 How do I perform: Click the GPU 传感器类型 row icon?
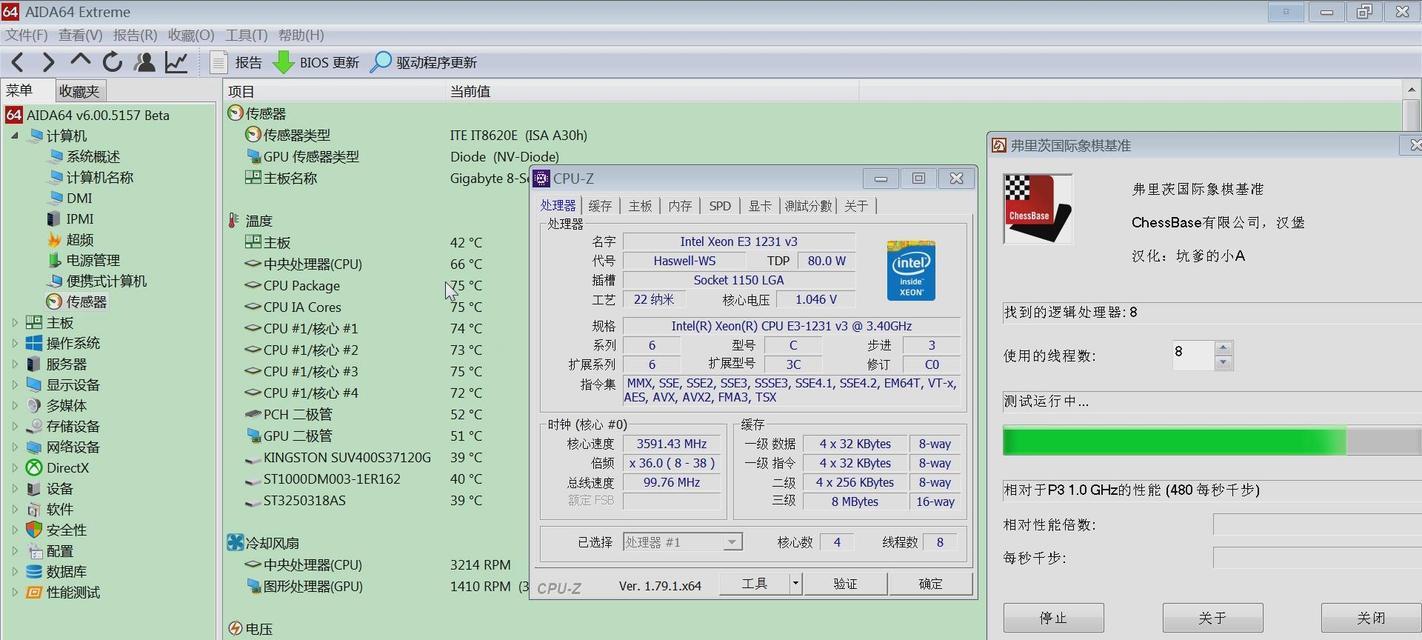click(253, 156)
